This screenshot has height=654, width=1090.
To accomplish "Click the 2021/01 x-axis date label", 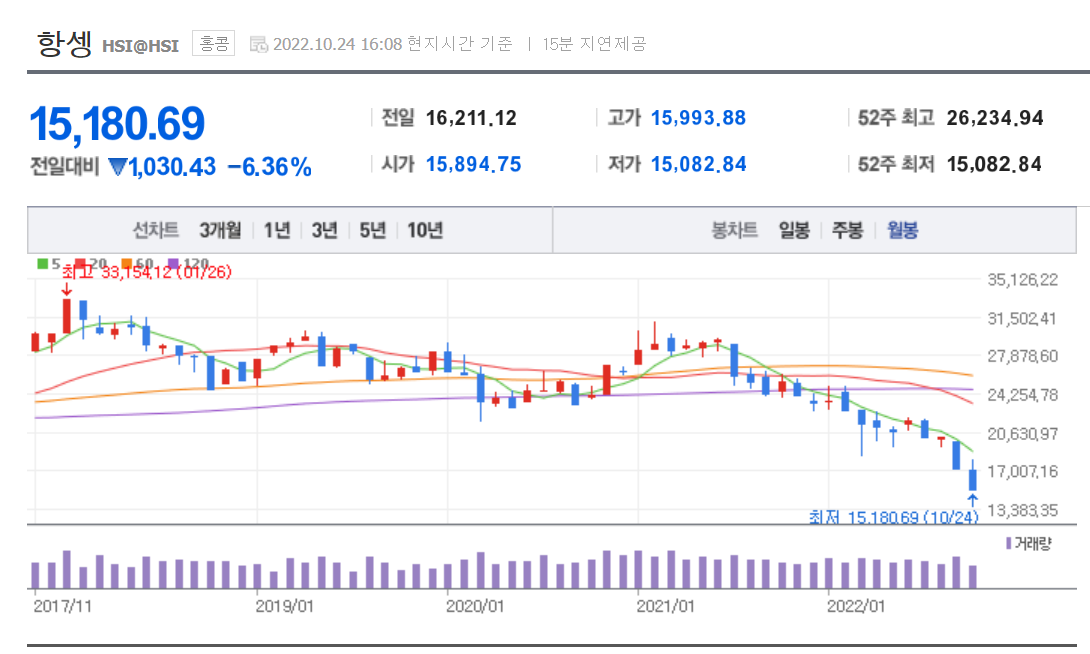I will coord(665,606).
